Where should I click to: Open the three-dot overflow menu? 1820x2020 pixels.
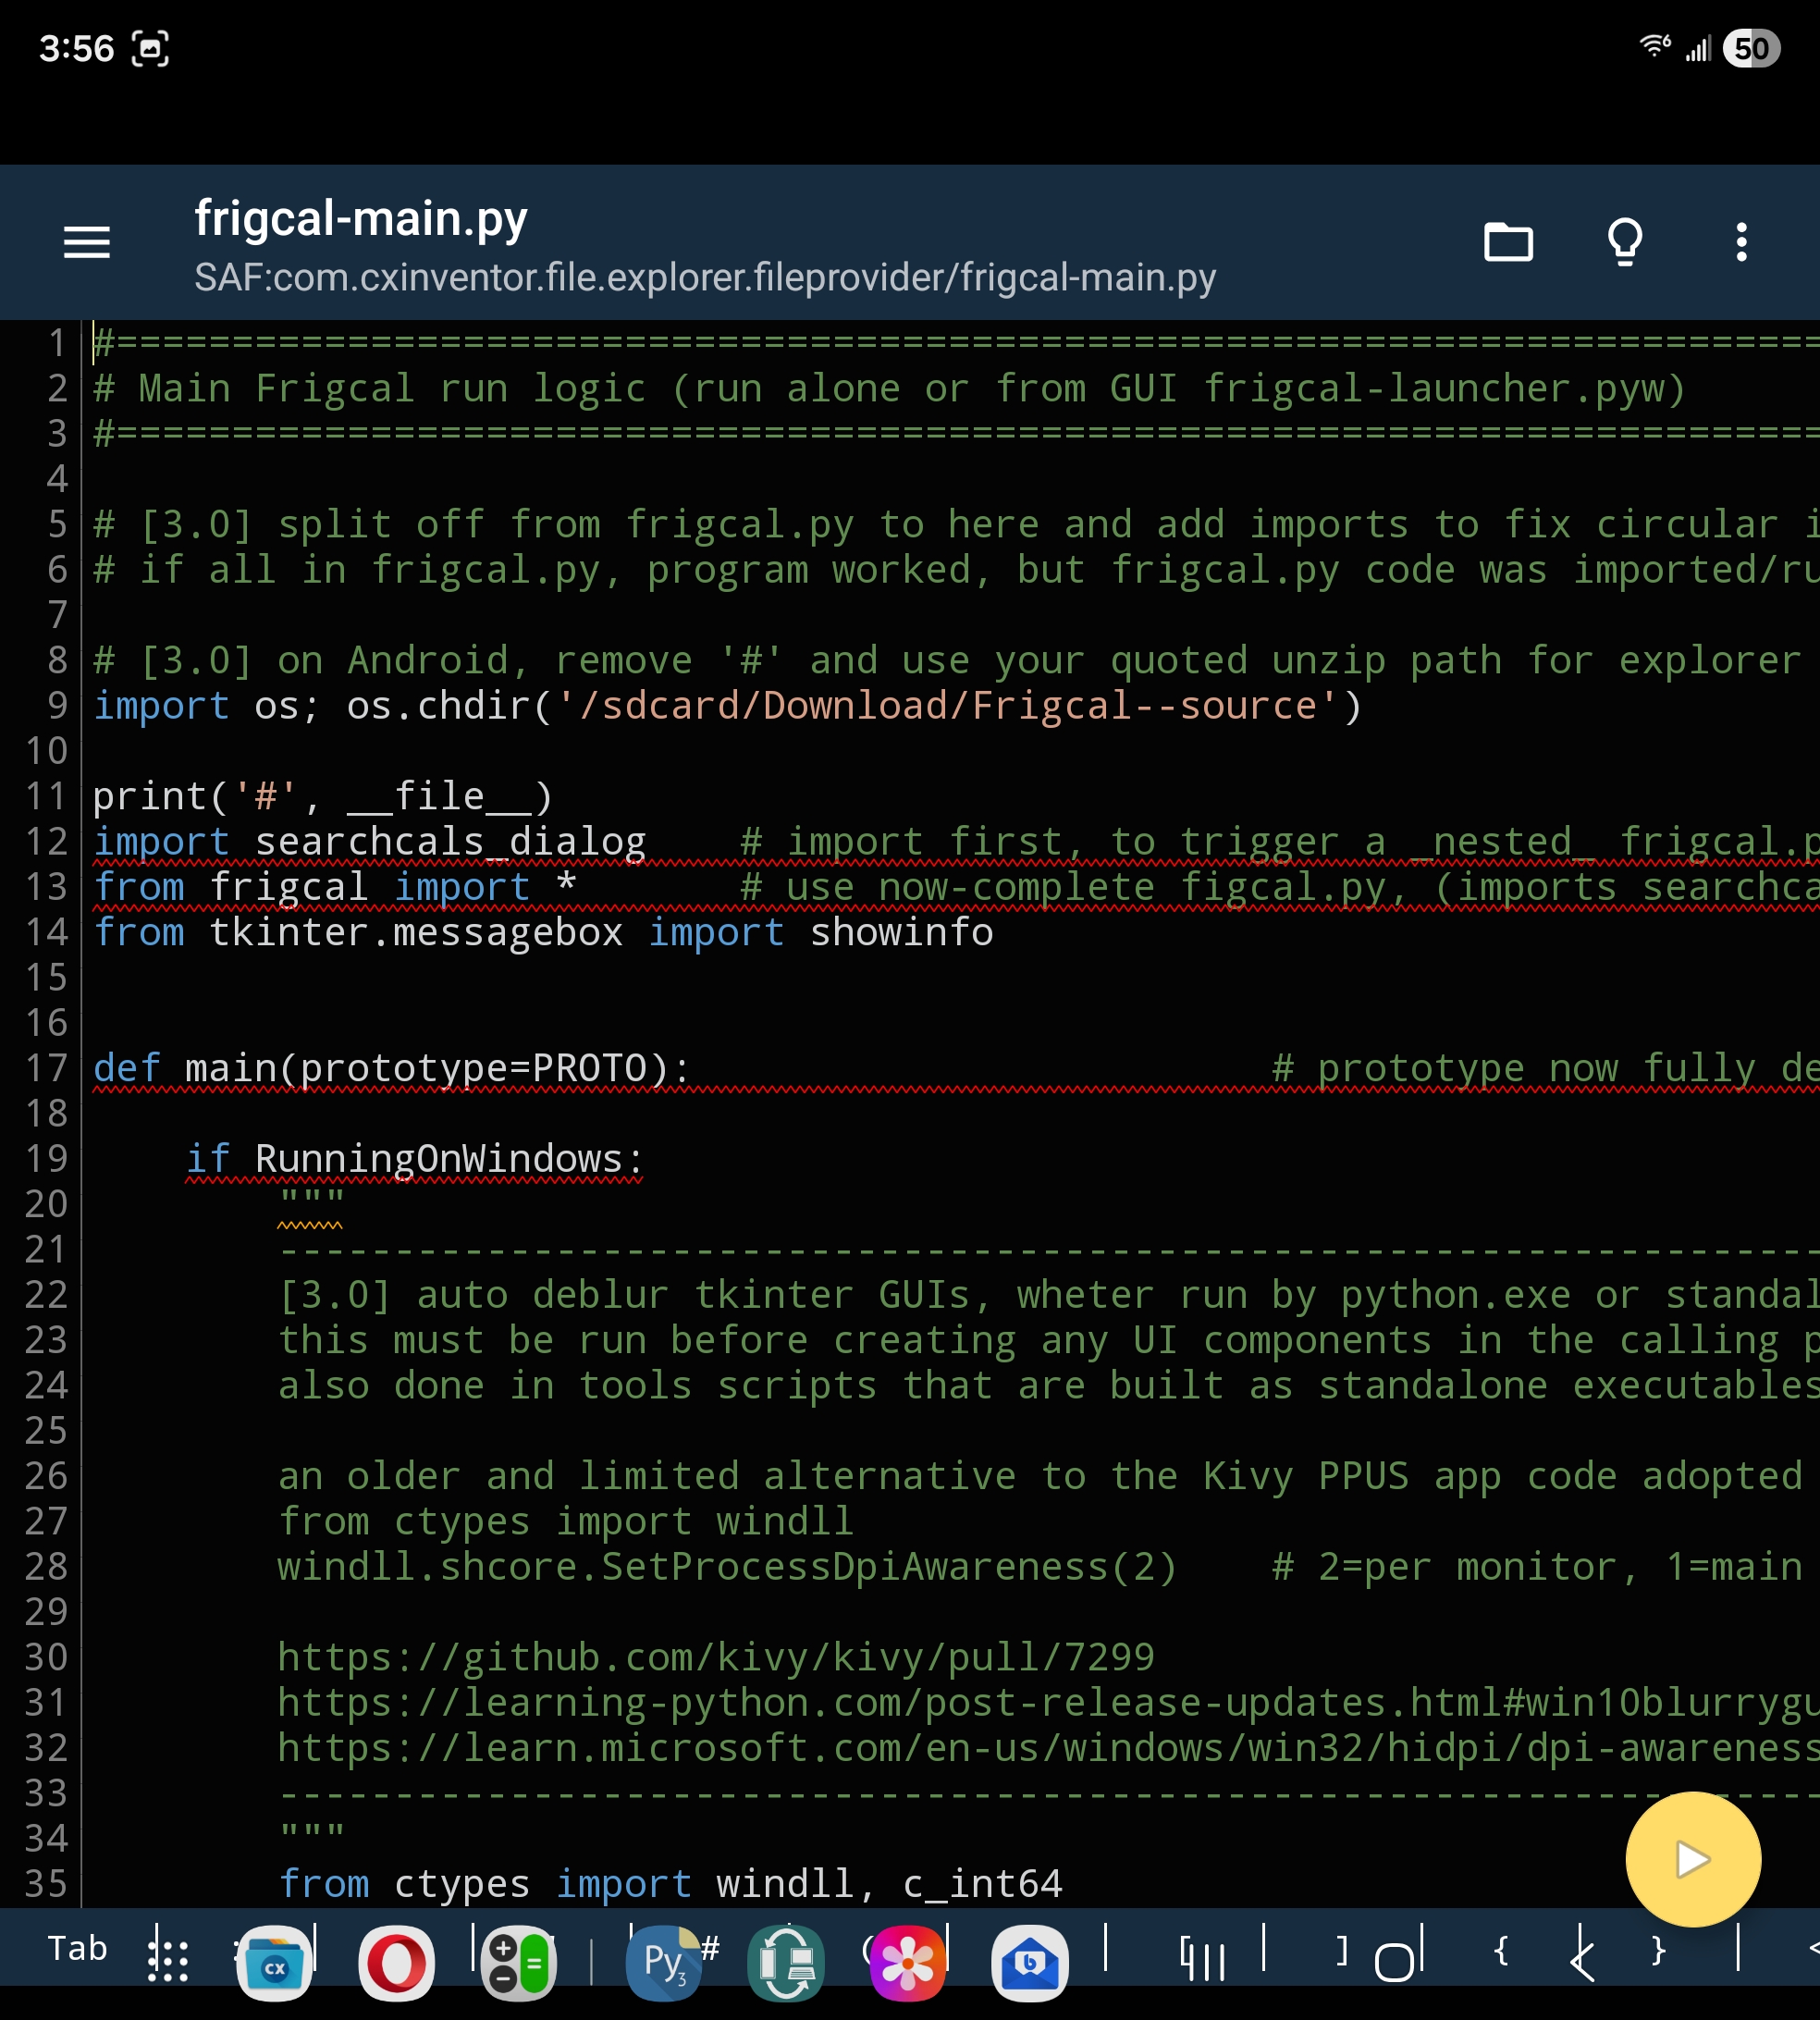pos(1741,242)
